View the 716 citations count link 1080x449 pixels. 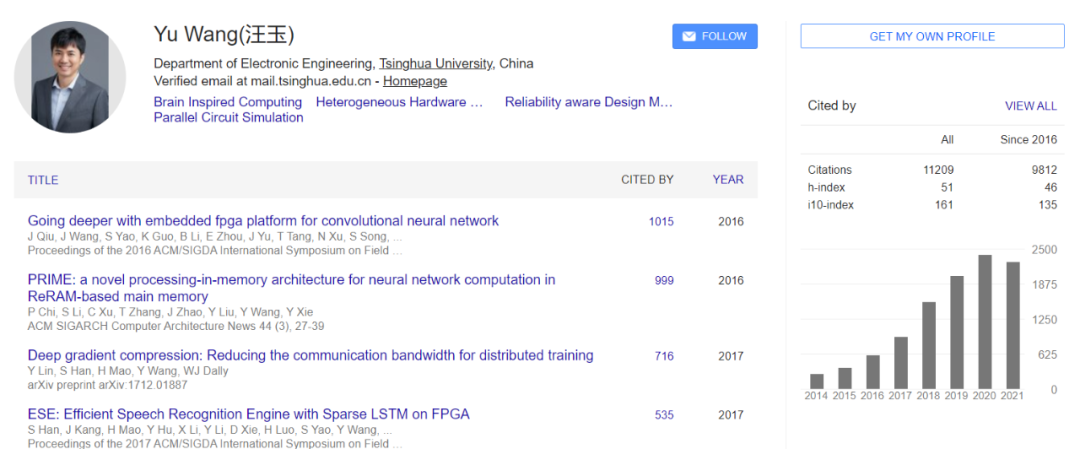(665, 356)
